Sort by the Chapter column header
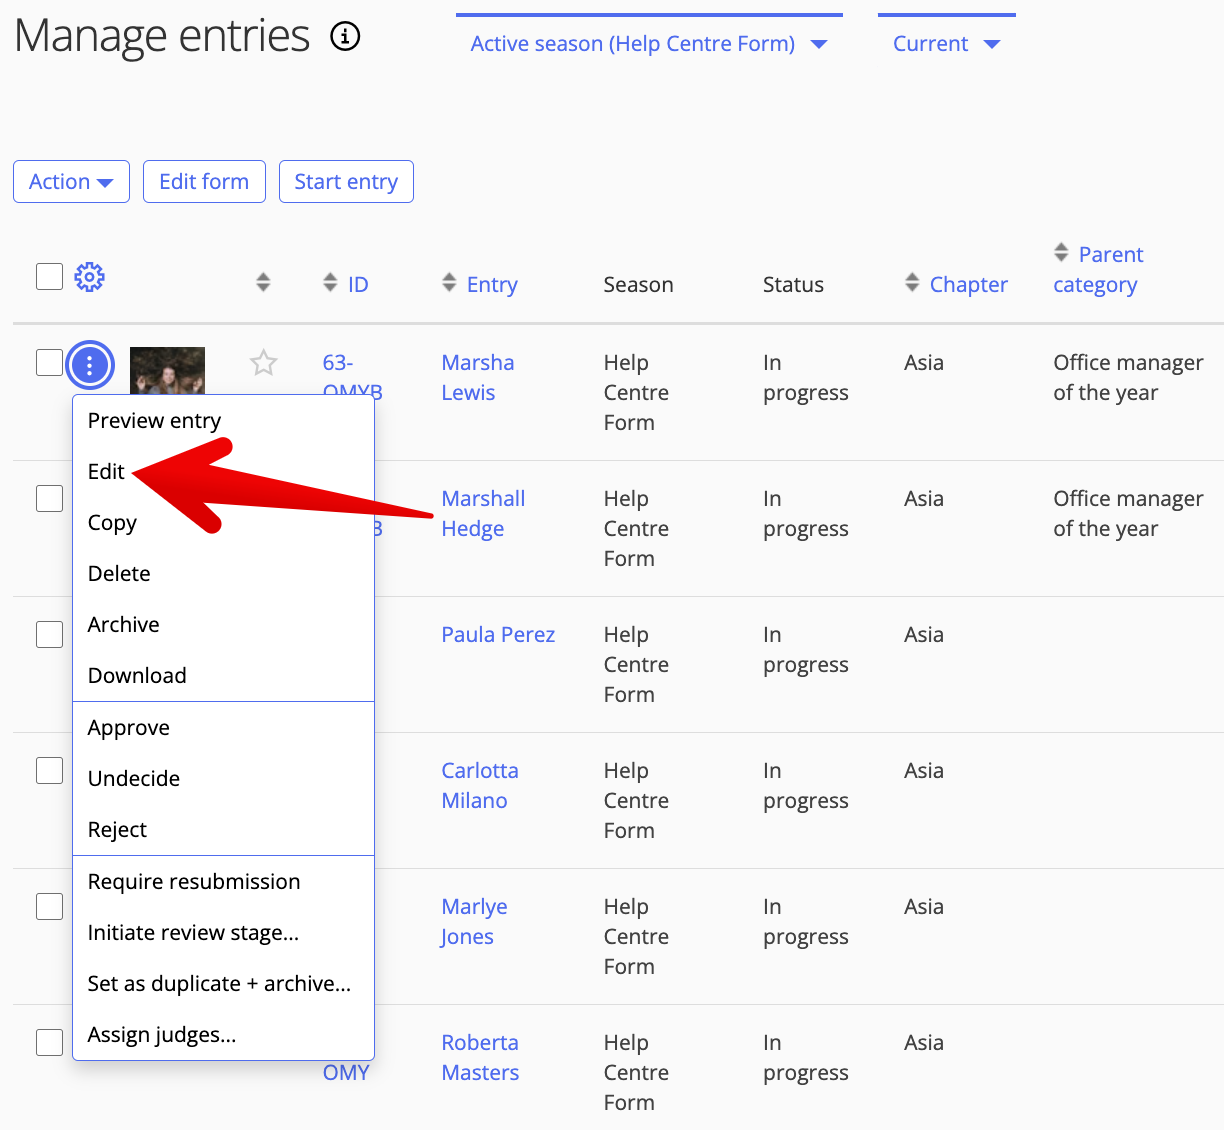 968,285
